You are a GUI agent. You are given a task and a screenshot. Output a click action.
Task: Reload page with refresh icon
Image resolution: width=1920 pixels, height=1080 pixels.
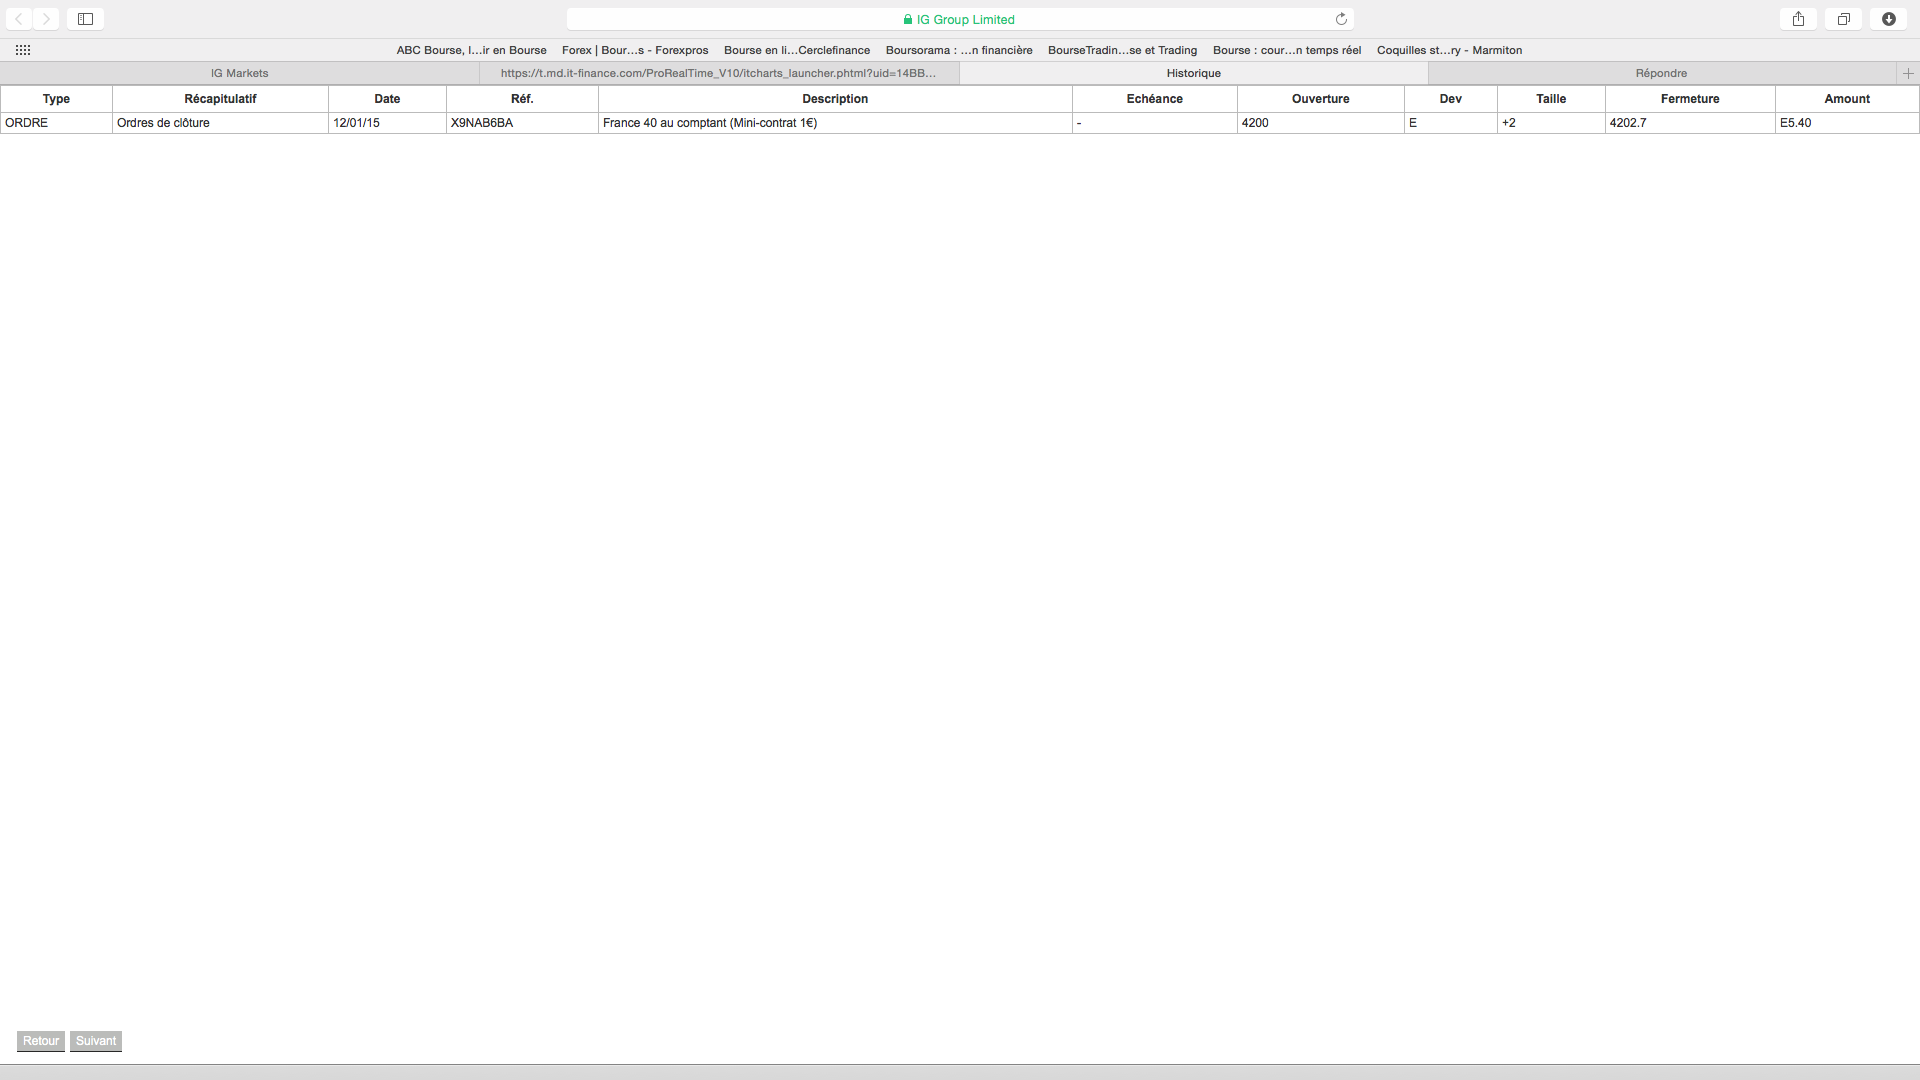(1341, 19)
